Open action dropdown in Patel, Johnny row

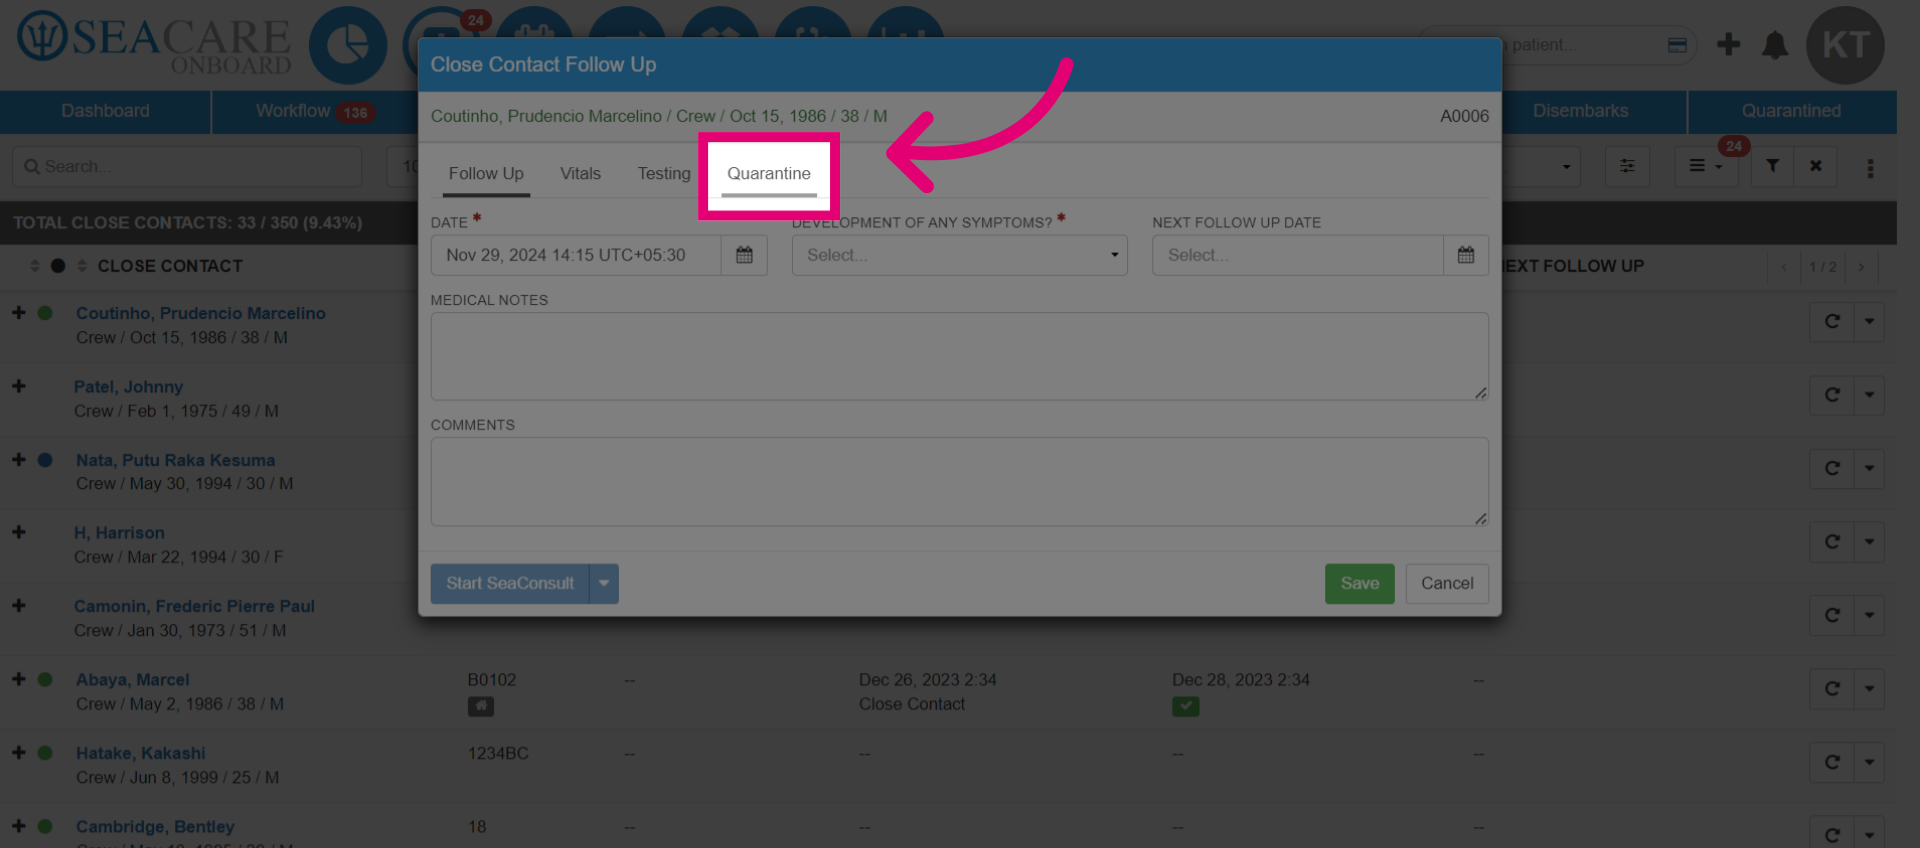[x=1869, y=395]
